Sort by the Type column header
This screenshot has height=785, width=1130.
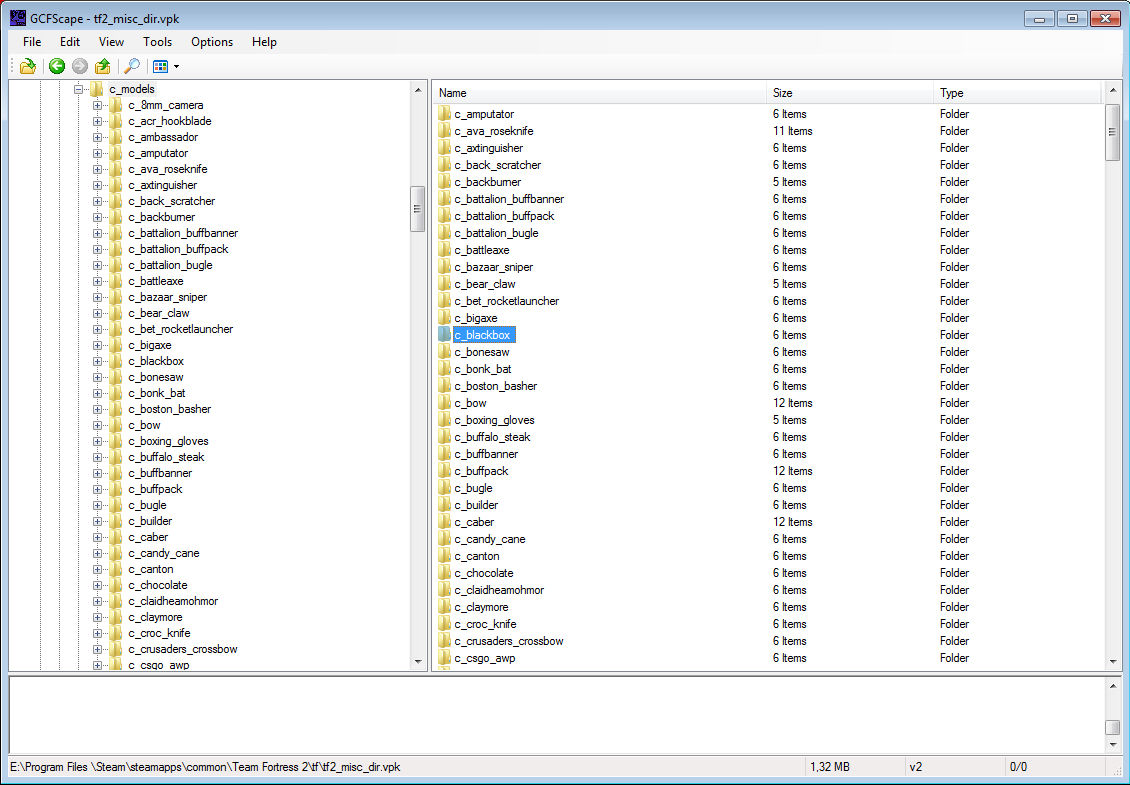(x=1018, y=93)
